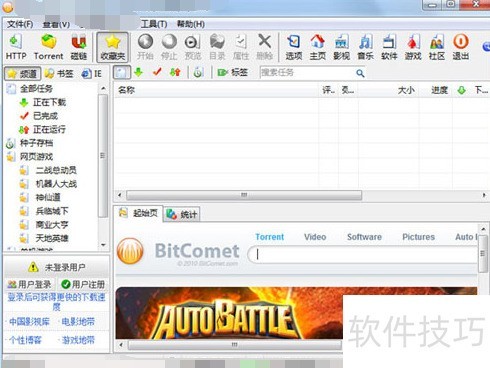Click the 退出 exit icon
Screen dimensions: 490x368
coord(461,47)
